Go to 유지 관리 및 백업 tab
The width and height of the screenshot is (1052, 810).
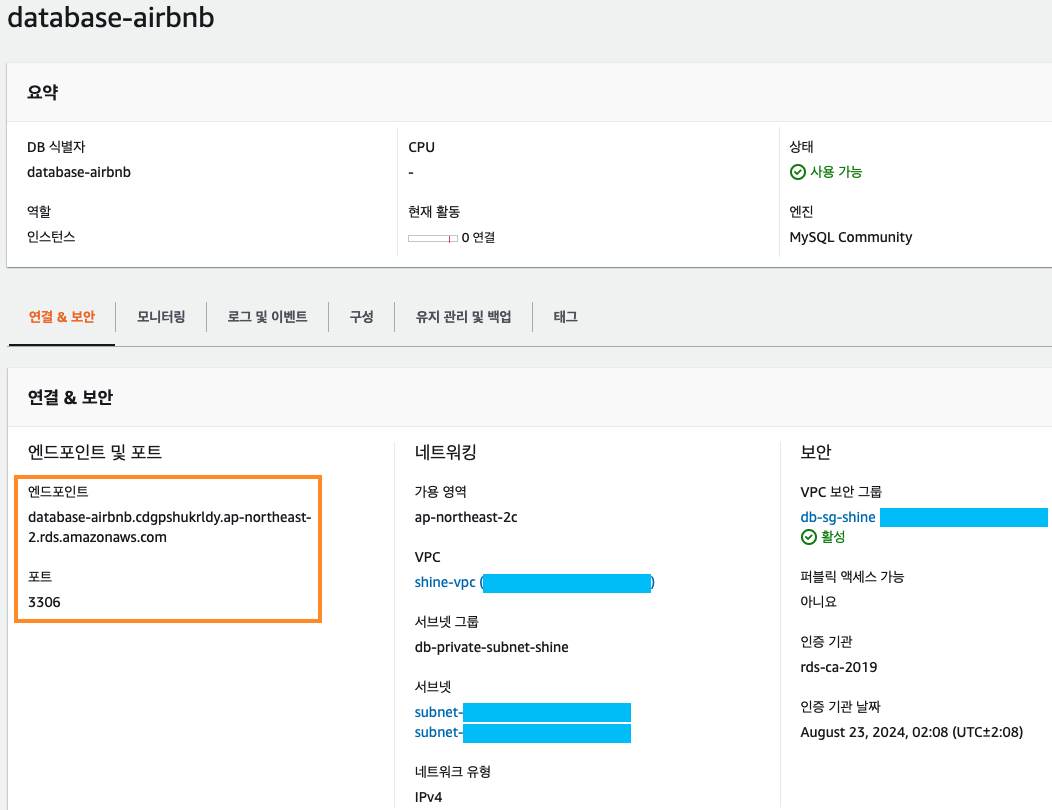point(464,317)
